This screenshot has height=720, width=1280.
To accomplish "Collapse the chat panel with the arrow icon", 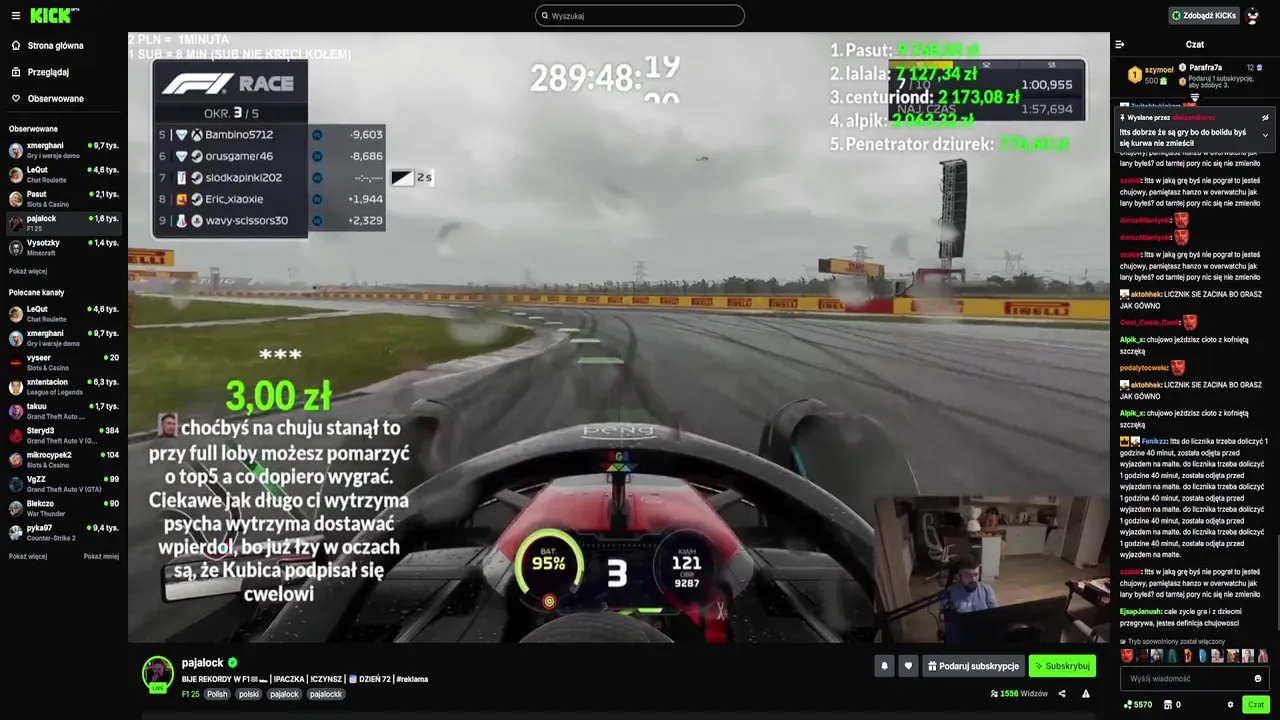I will [x=1120, y=44].
